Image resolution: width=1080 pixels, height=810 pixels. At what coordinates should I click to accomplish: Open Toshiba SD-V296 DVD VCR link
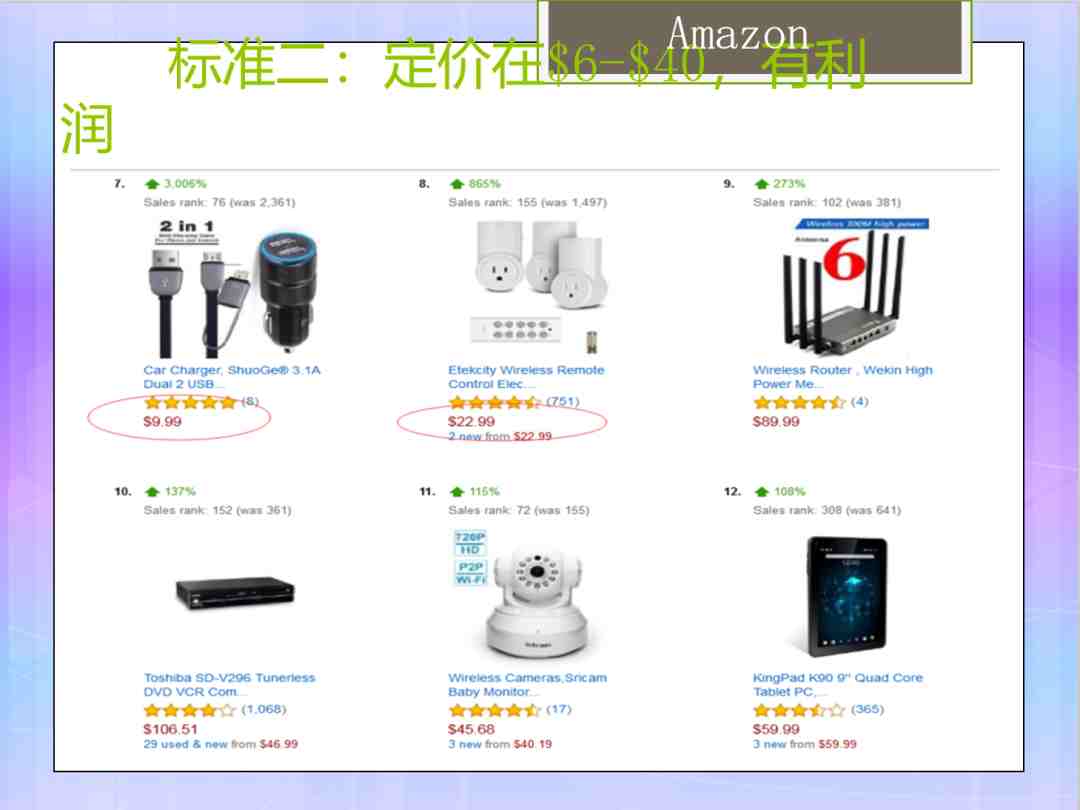(229, 685)
